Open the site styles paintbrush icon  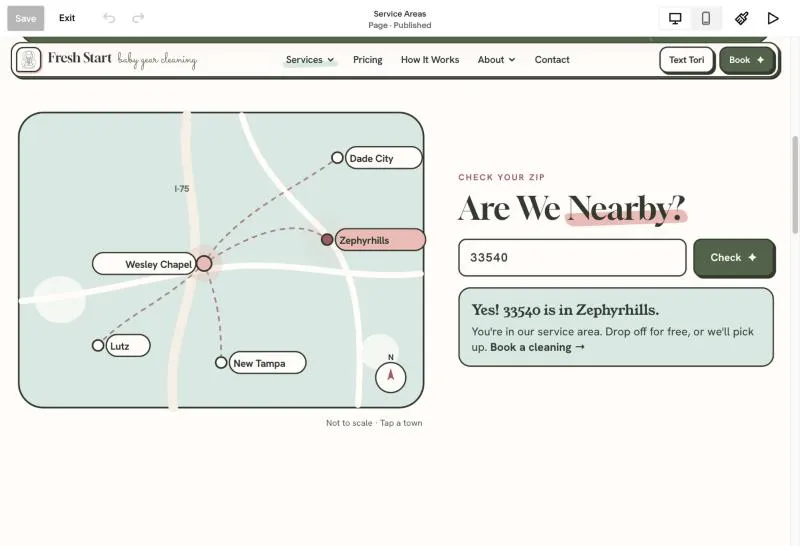[x=741, y=18]
